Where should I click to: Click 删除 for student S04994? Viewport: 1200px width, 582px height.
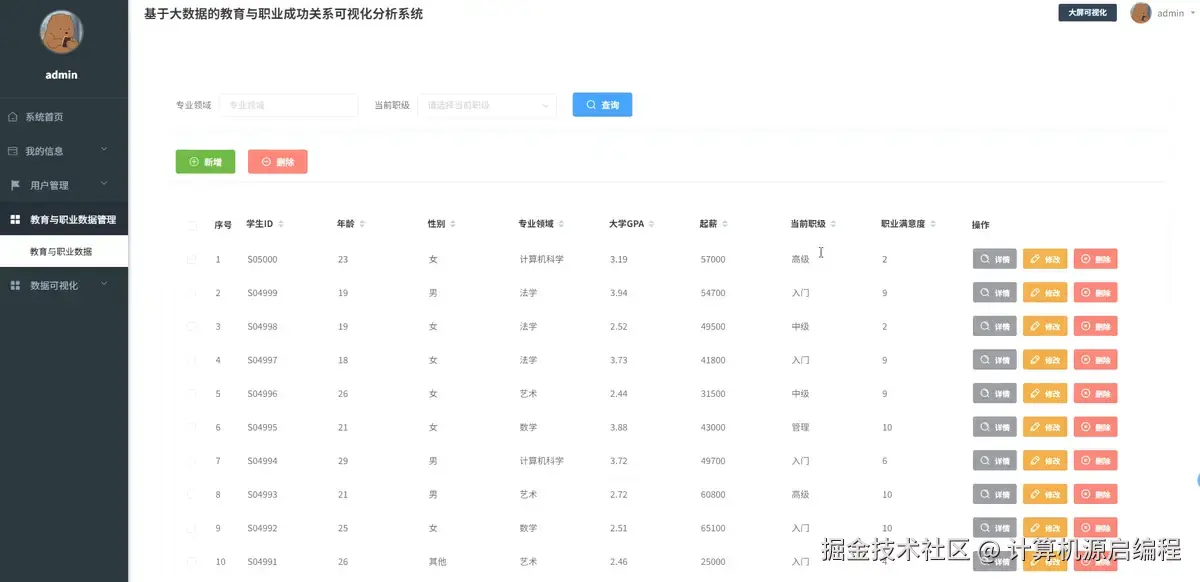click(x=1096, y=461)
